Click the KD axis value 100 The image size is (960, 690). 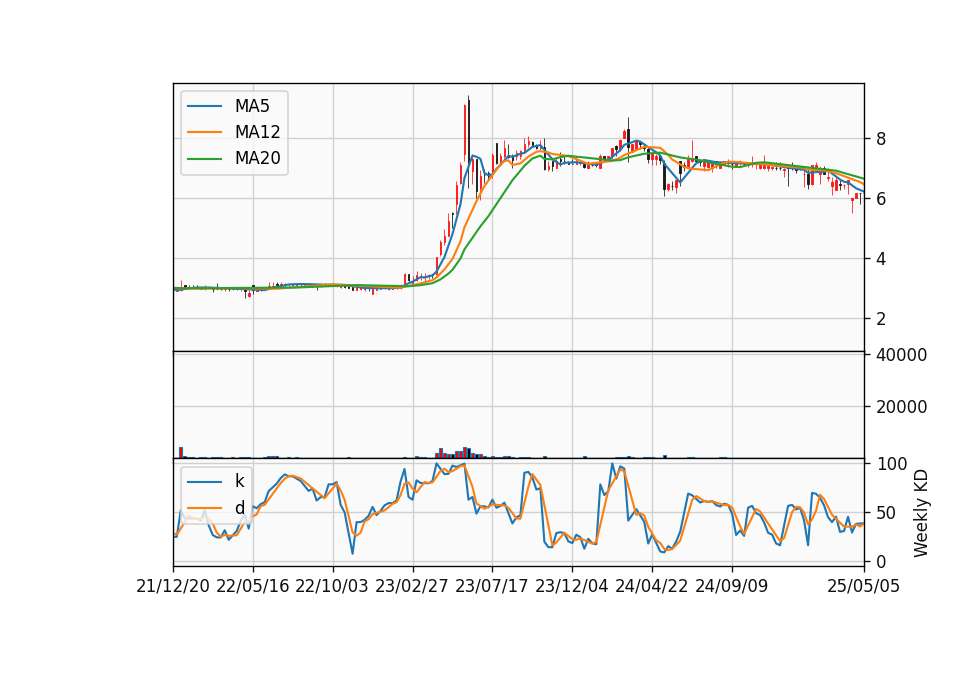point(892,464)
